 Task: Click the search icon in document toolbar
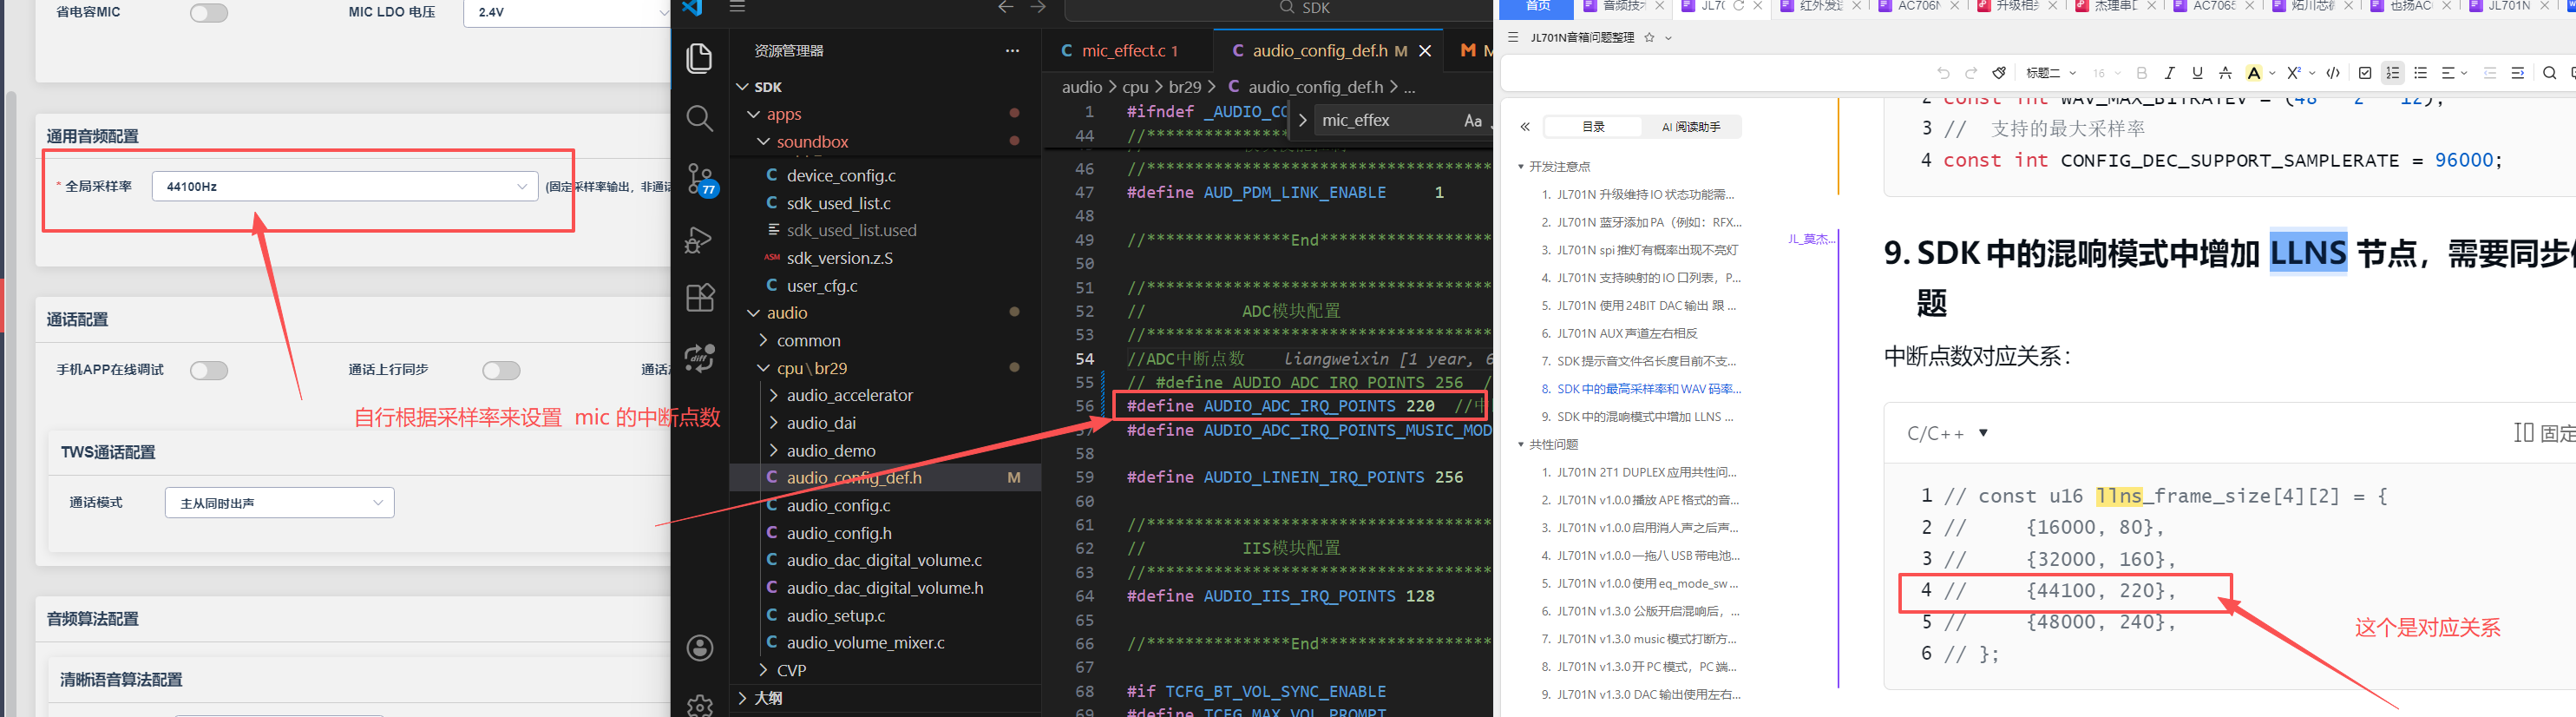click(2549, 73)
